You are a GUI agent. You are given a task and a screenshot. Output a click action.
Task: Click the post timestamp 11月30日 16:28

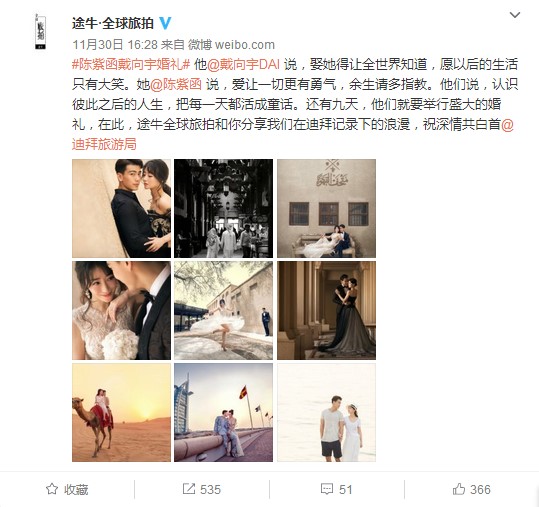tap(115, 44)
